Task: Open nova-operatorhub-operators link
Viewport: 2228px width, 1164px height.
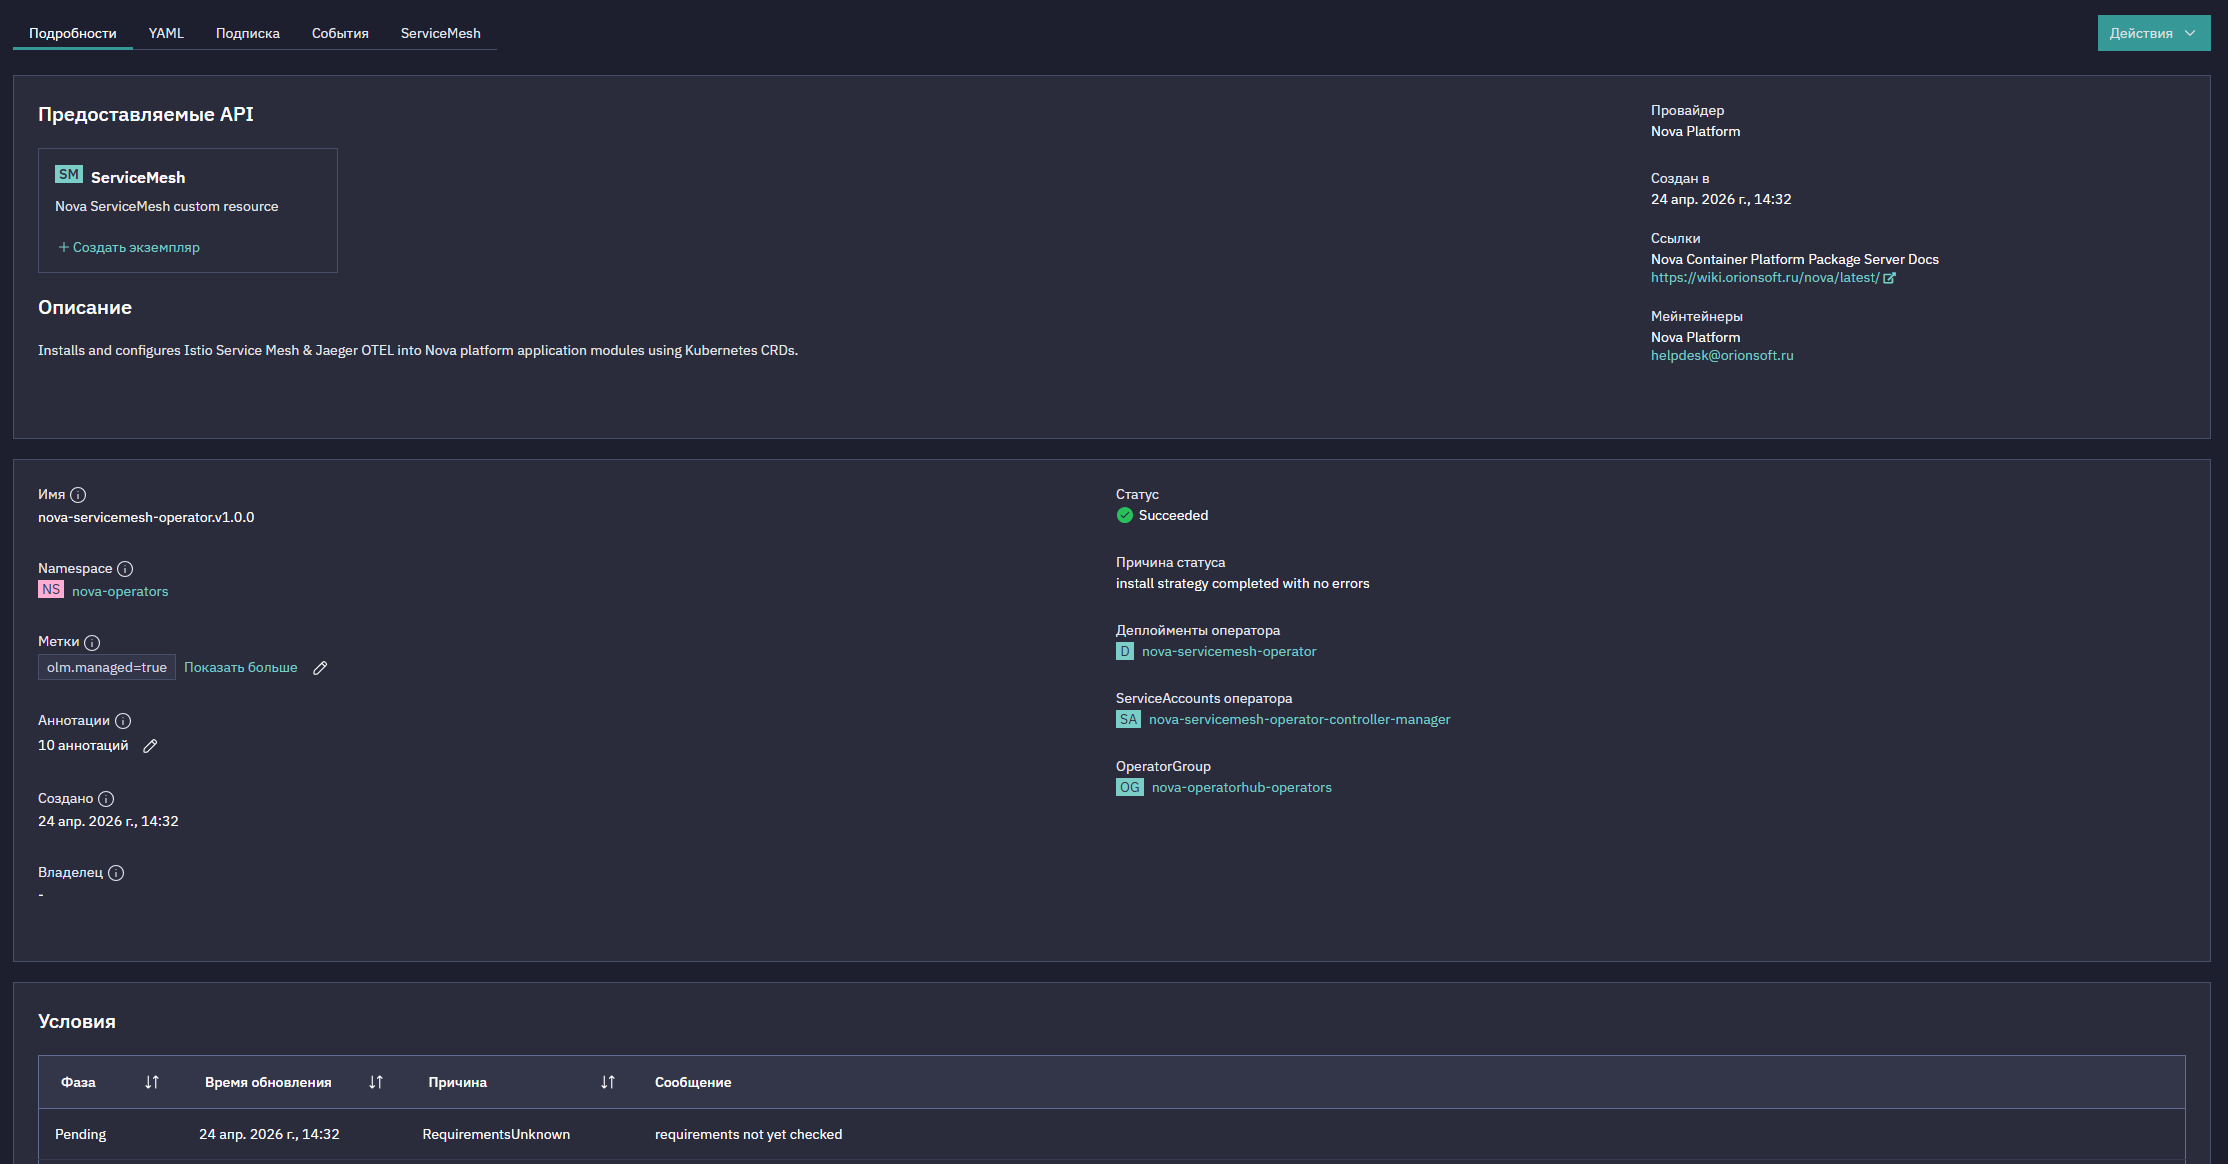Action: (1242, 787)
